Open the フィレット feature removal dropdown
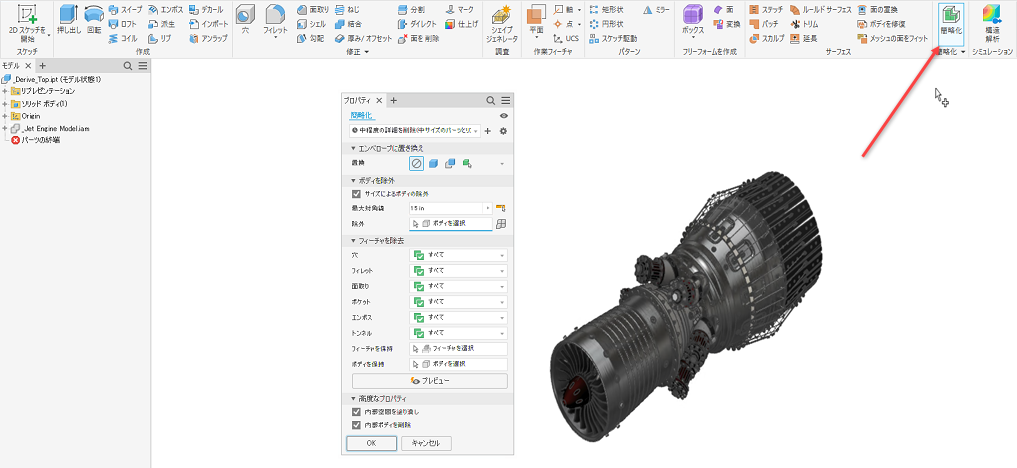The width and height of the screenshot is (1017, 468). coord(459,270)
